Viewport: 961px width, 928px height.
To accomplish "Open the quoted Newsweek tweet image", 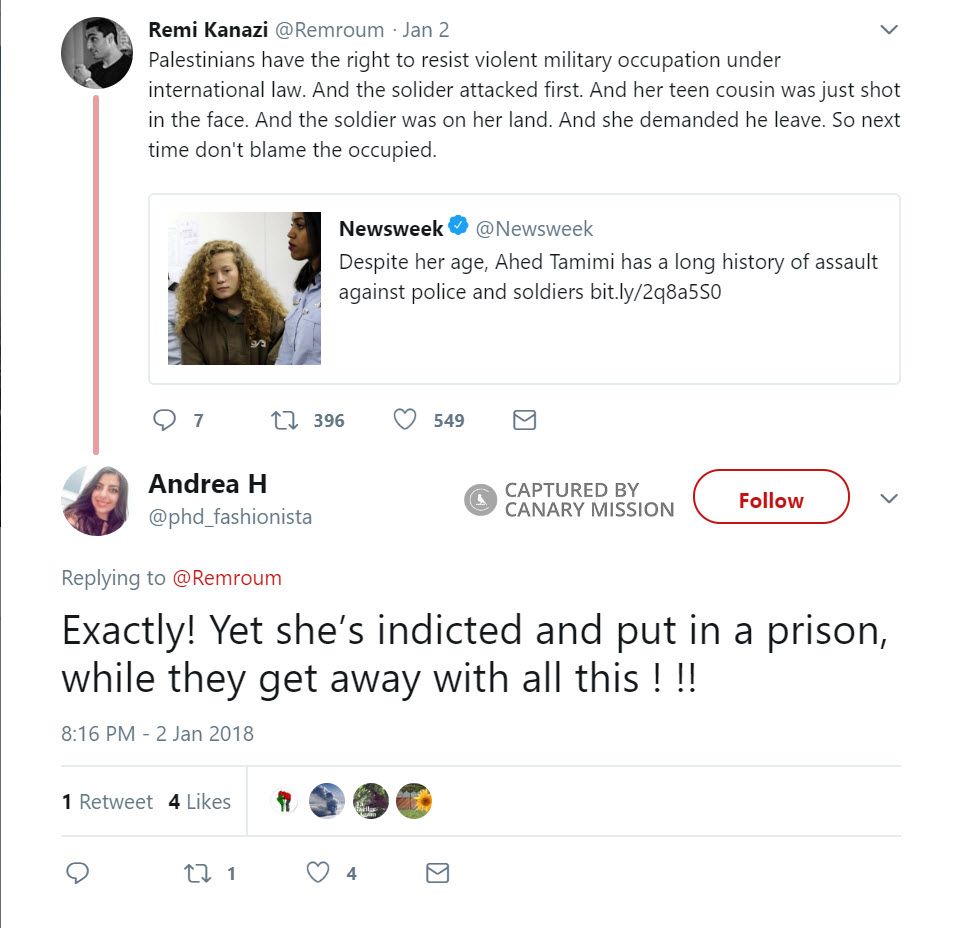I will 244,288.
